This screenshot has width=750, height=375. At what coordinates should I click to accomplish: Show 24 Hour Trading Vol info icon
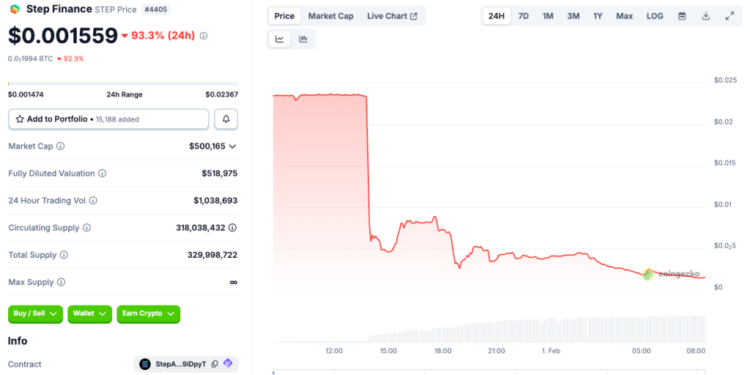[x=93, y=200]
